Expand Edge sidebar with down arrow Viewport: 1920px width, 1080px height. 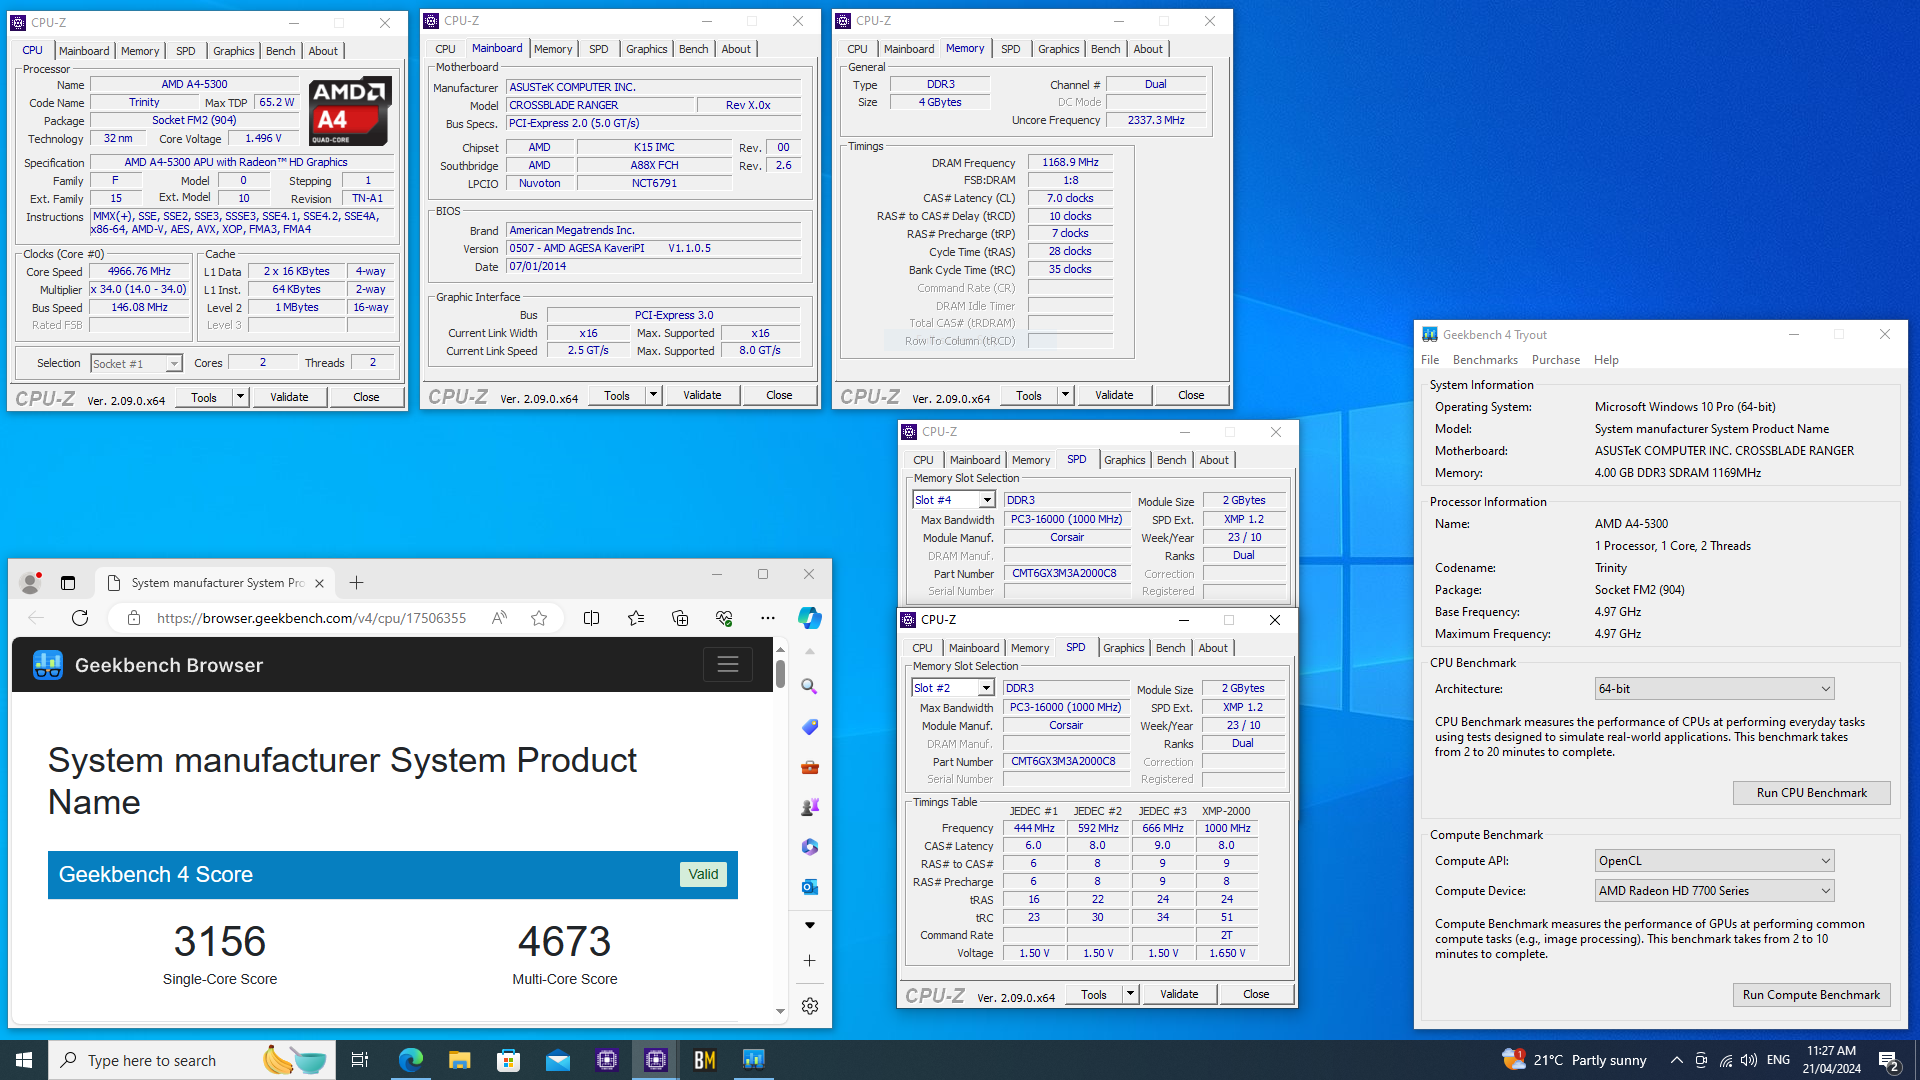(x=809, y=925)
